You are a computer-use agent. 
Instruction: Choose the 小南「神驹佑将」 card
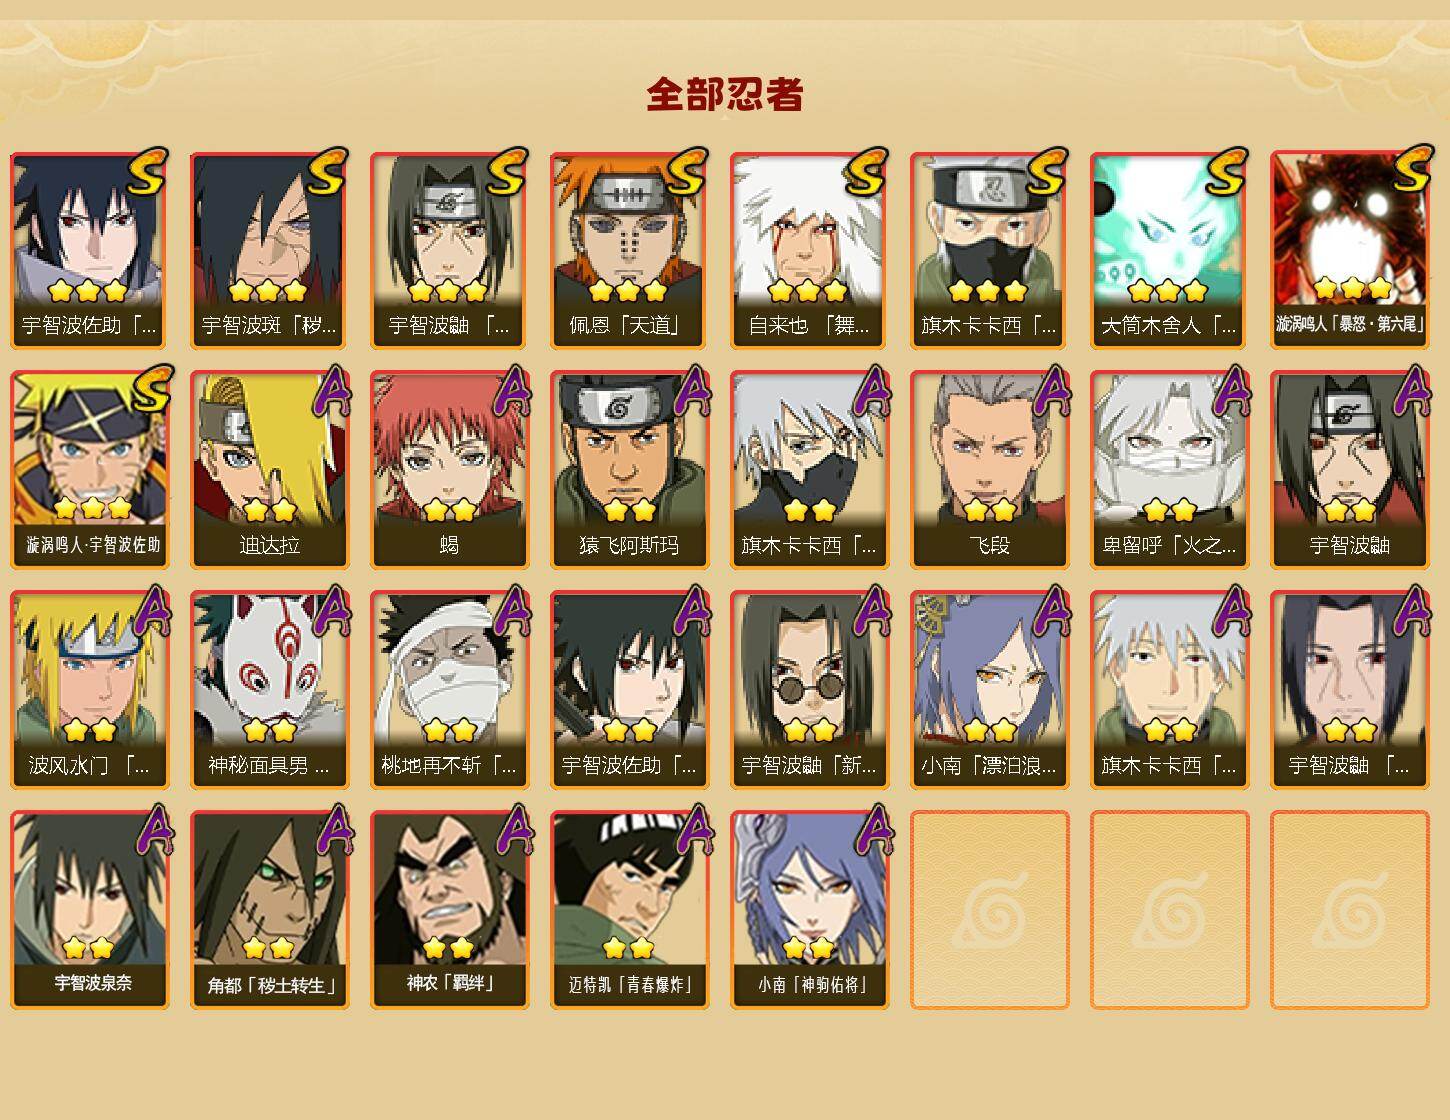(809, 910)
